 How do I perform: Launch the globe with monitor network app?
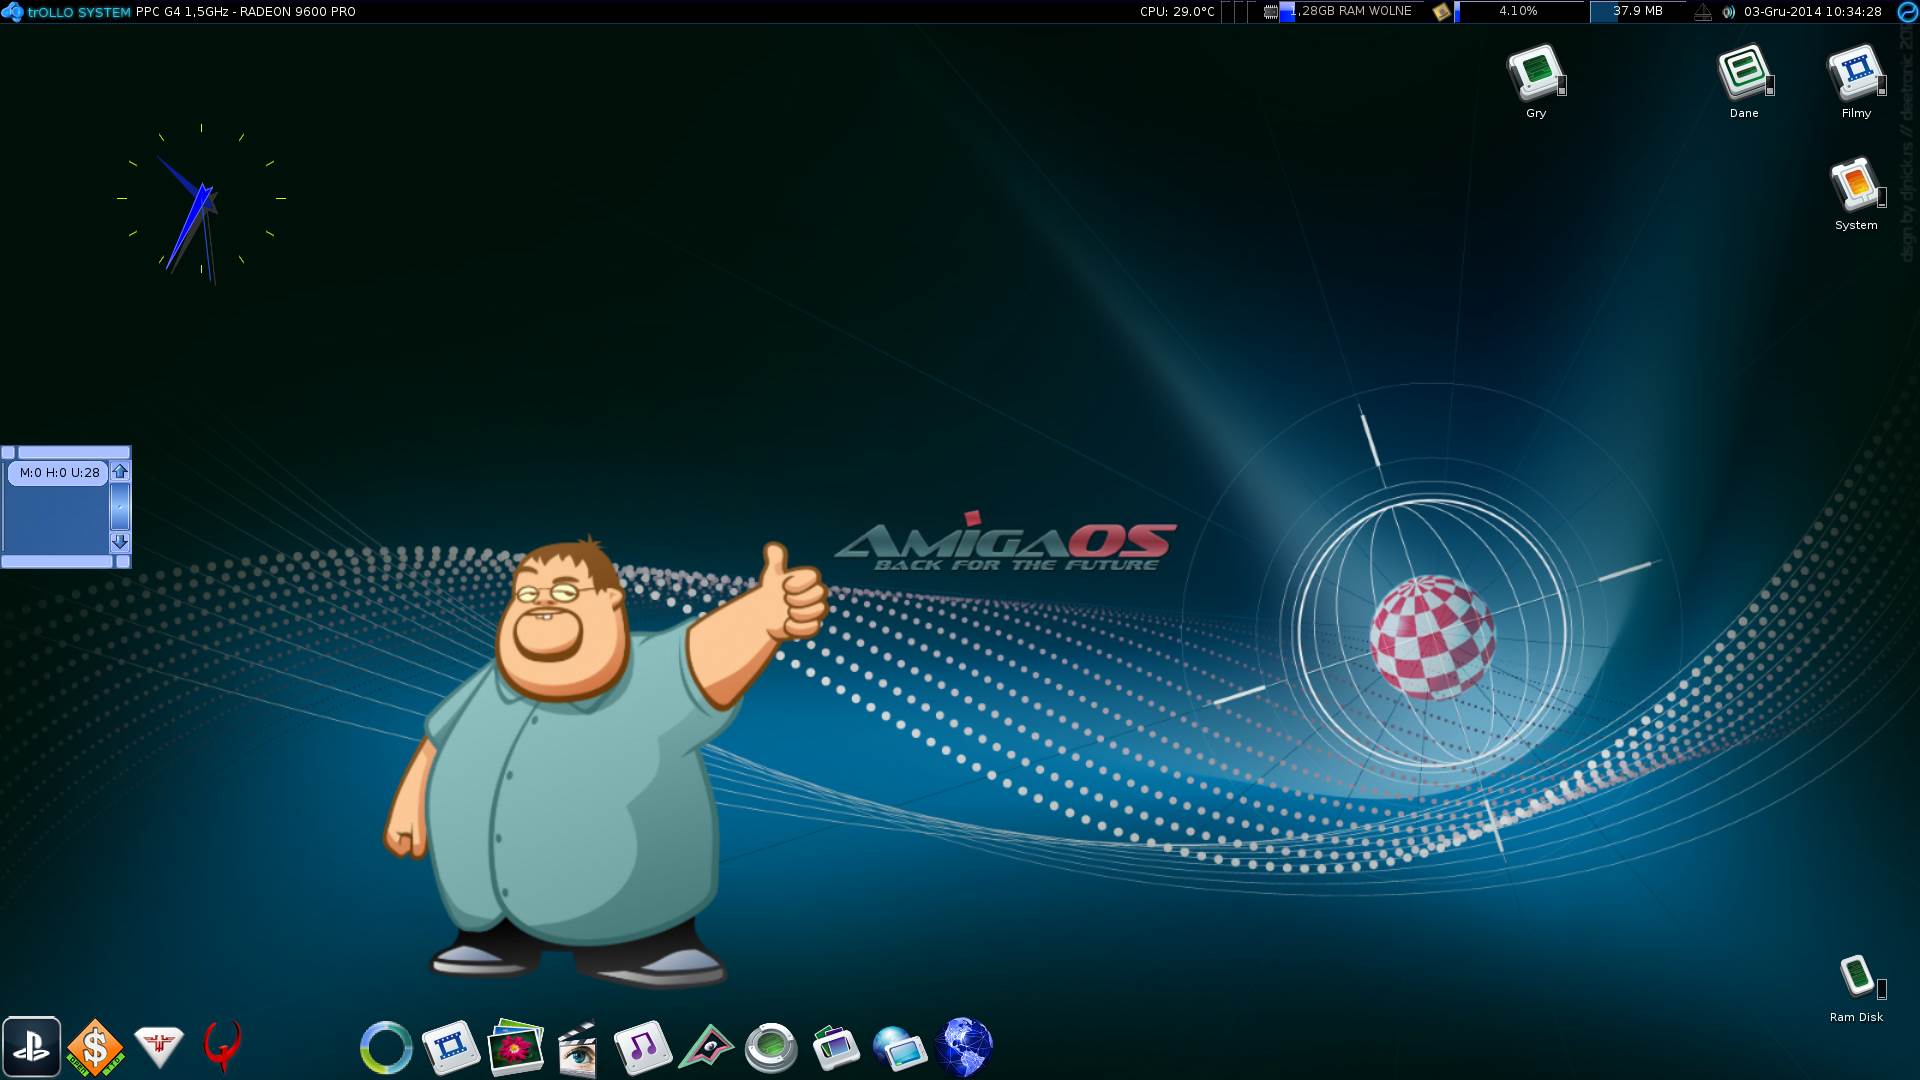click(899, 1047)
